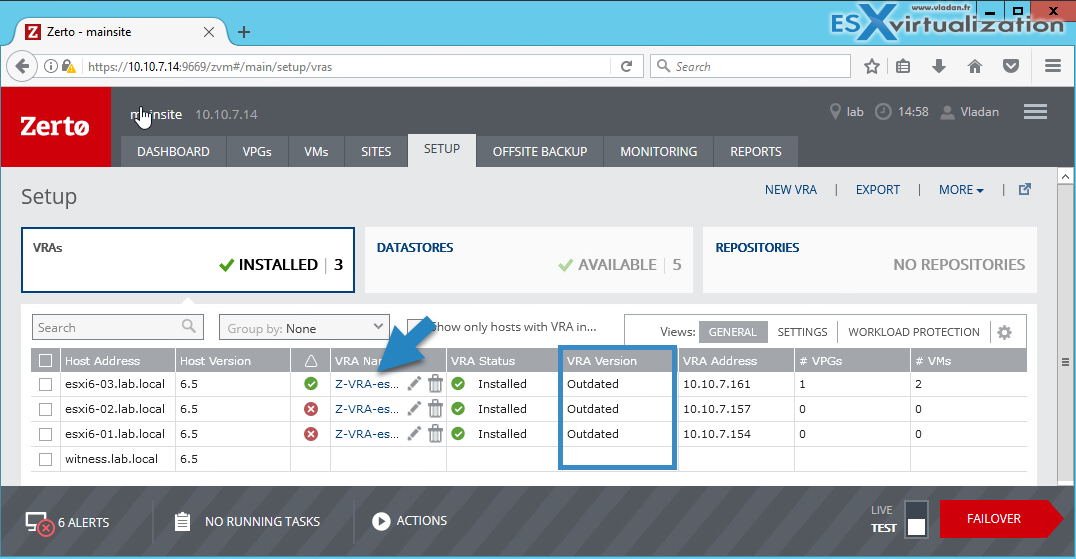Select the SETTINGS view
1076x559 pixels.
802,332
